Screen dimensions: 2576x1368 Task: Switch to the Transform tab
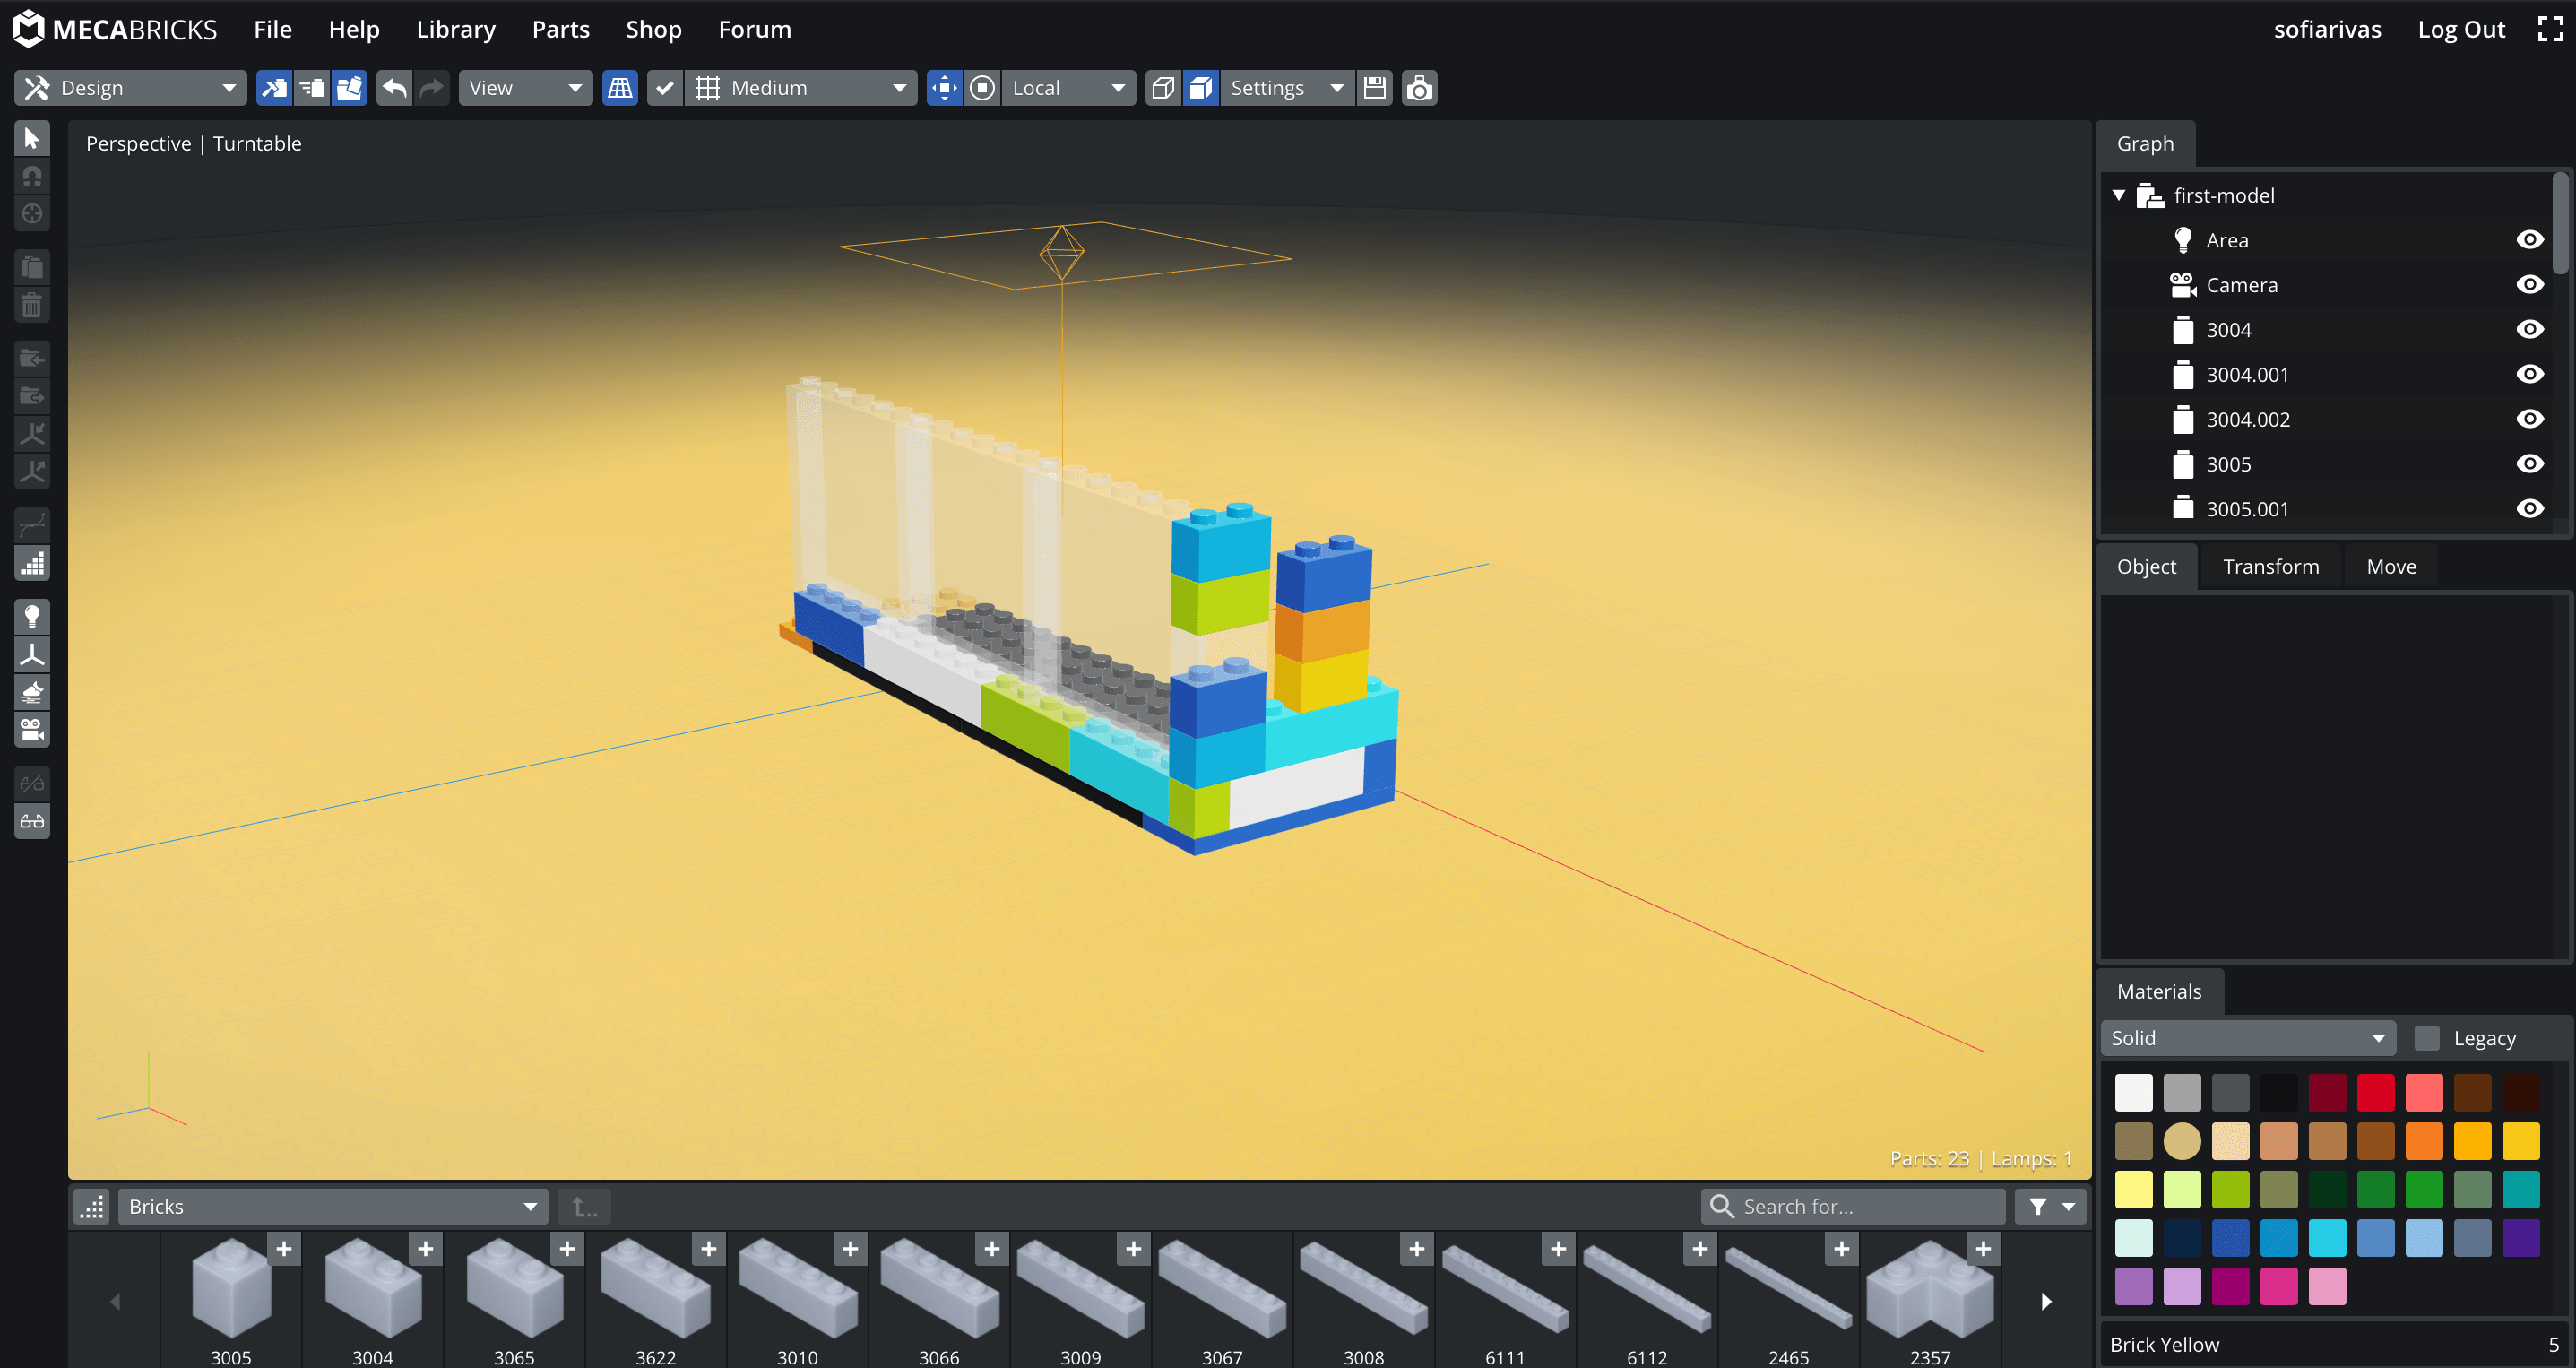coord(2271,567)
